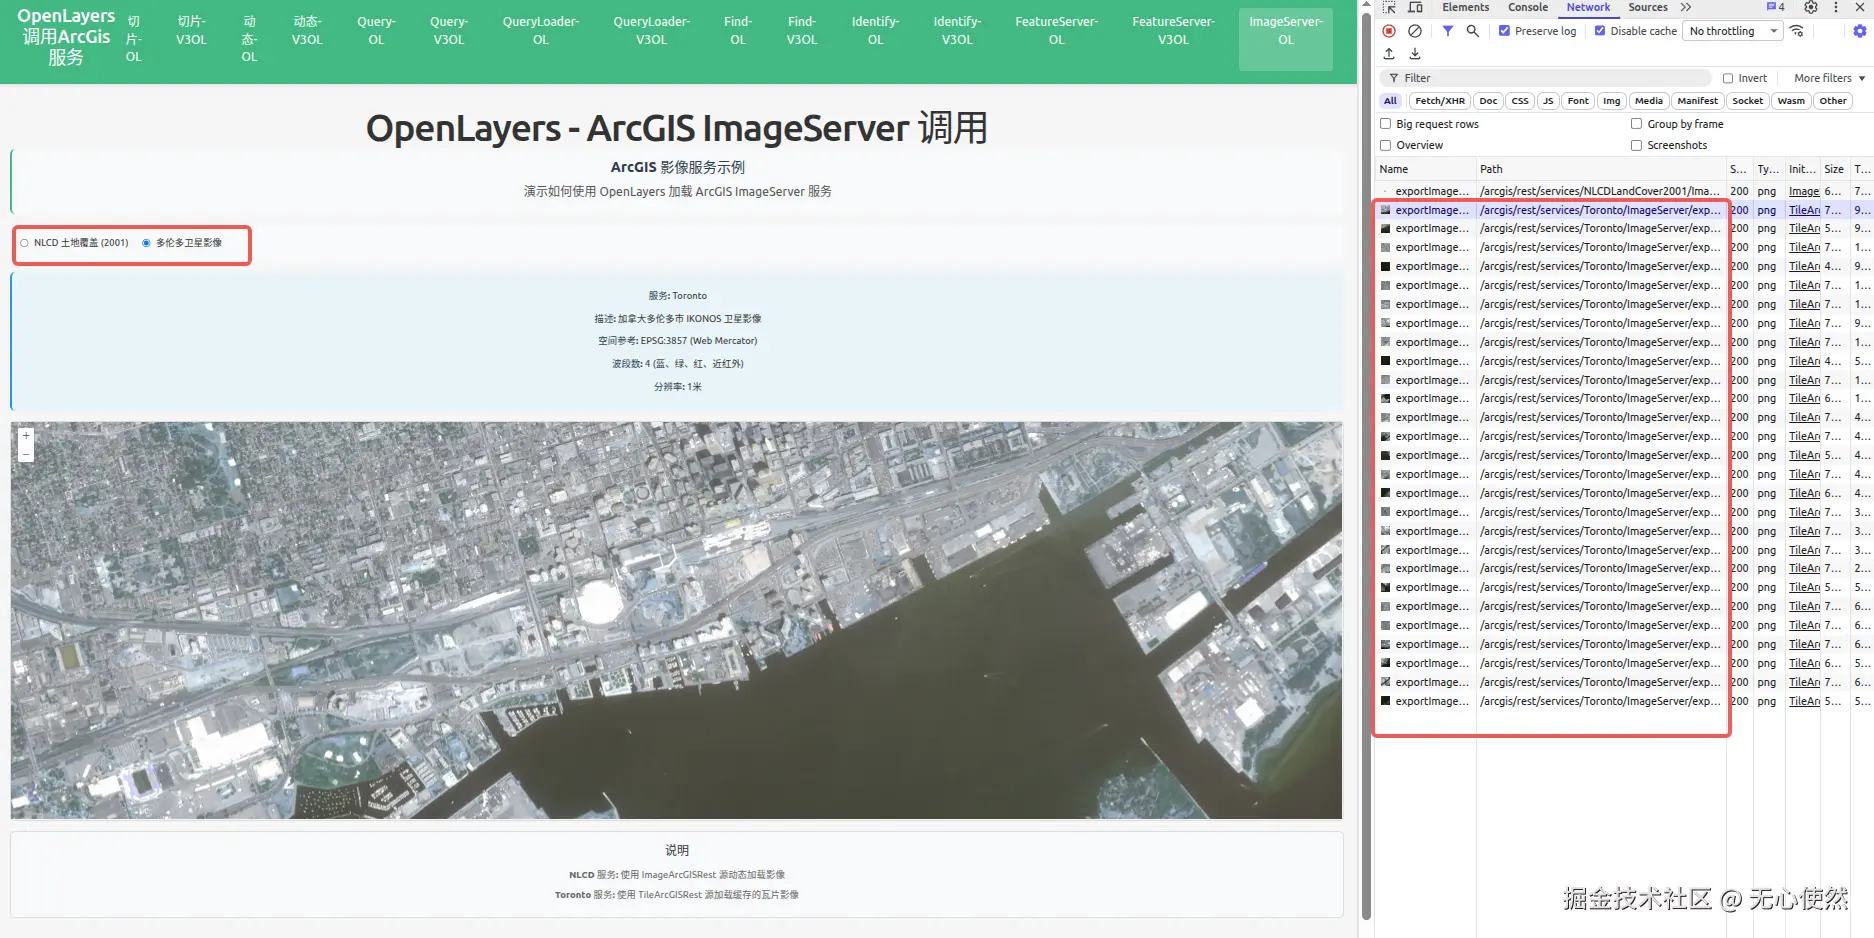Click the inspect element picker icon
The image size is (1874, 938).
point(1389,7)
